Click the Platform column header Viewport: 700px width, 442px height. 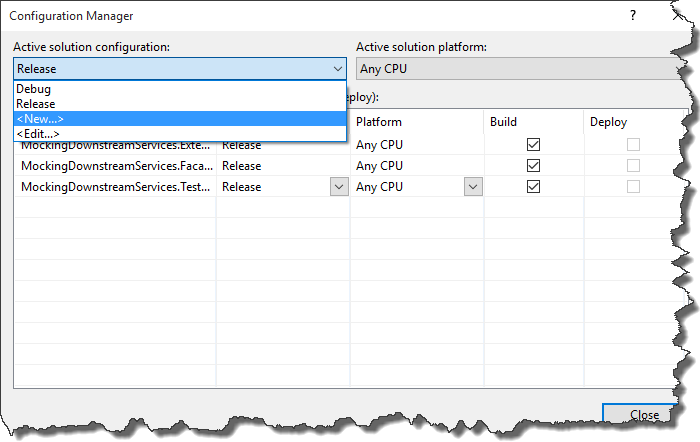click(x=417, y=122)
